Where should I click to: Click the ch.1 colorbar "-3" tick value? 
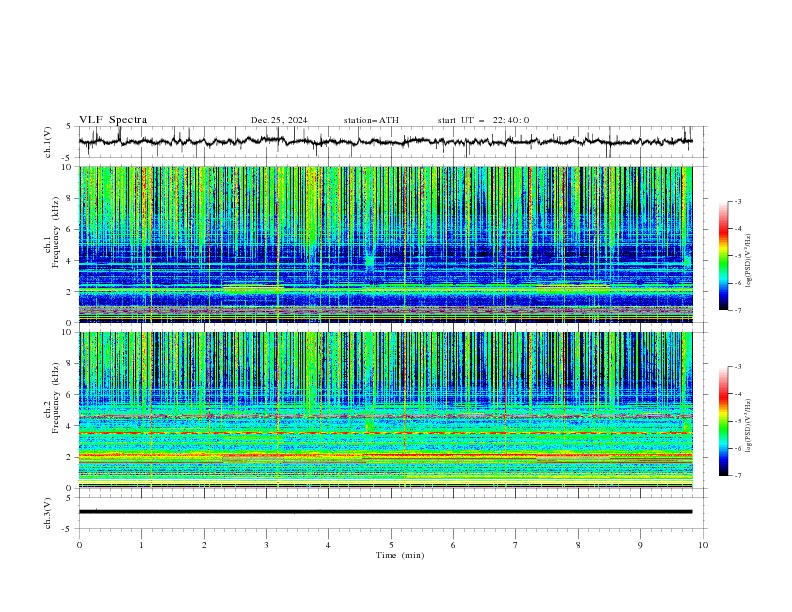click(x=738, y=201)
